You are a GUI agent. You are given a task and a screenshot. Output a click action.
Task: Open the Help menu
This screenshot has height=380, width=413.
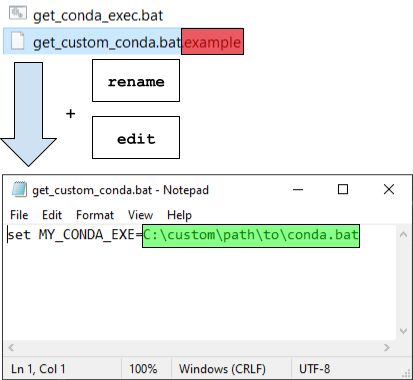tap(179, 215)
